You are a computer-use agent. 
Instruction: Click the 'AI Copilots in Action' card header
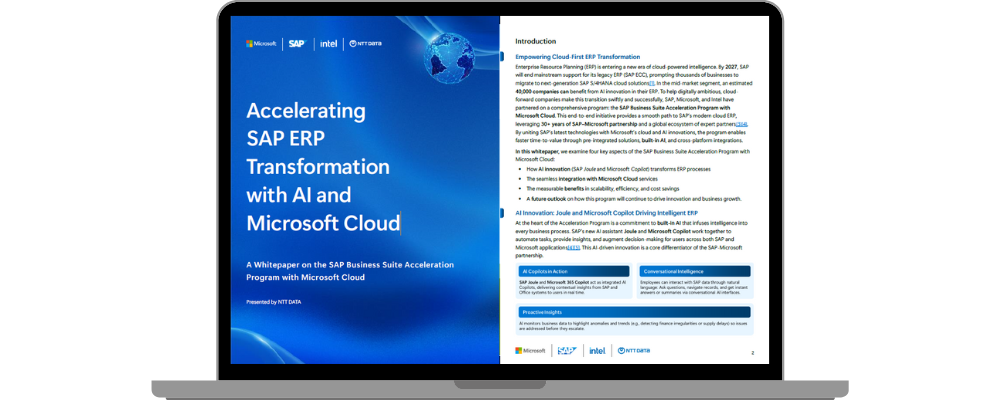(573, 271)
